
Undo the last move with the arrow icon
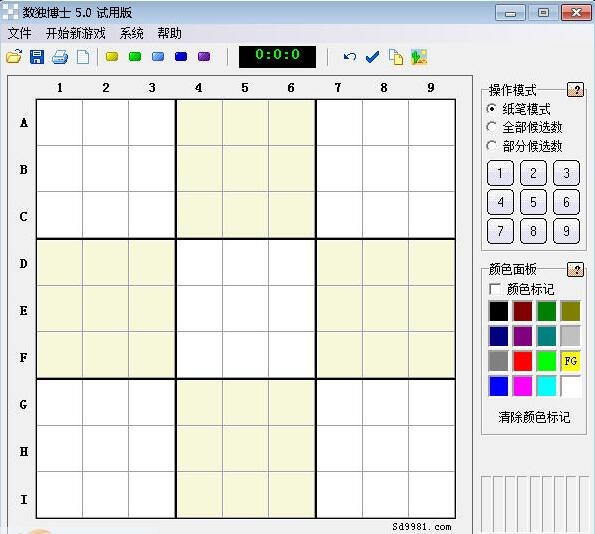(349, 57)
